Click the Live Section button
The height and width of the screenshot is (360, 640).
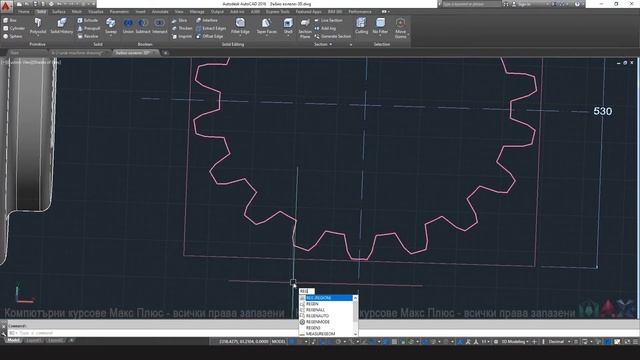point(329,20)
